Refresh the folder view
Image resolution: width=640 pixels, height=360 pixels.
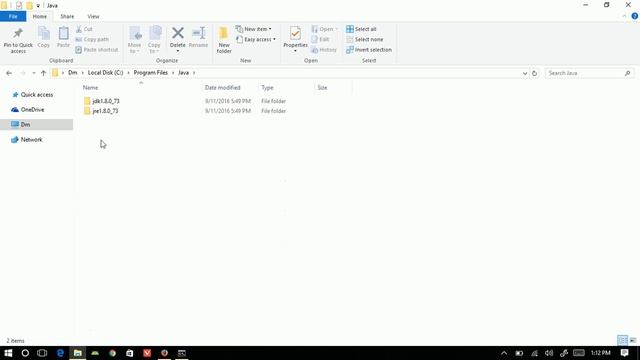(534, 73)
